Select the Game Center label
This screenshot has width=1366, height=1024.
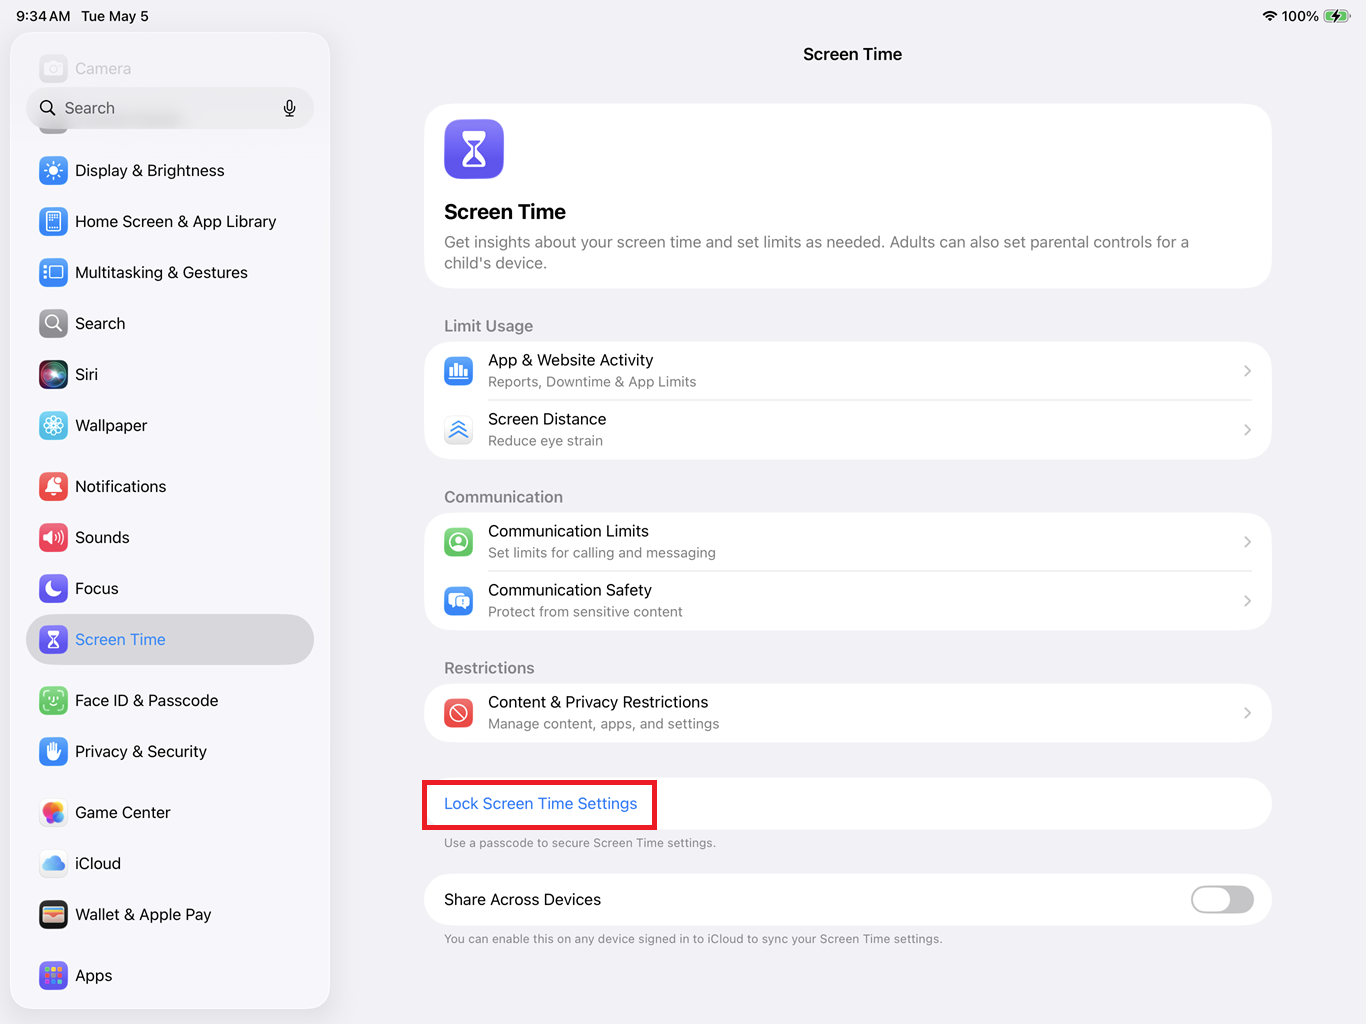123,813
